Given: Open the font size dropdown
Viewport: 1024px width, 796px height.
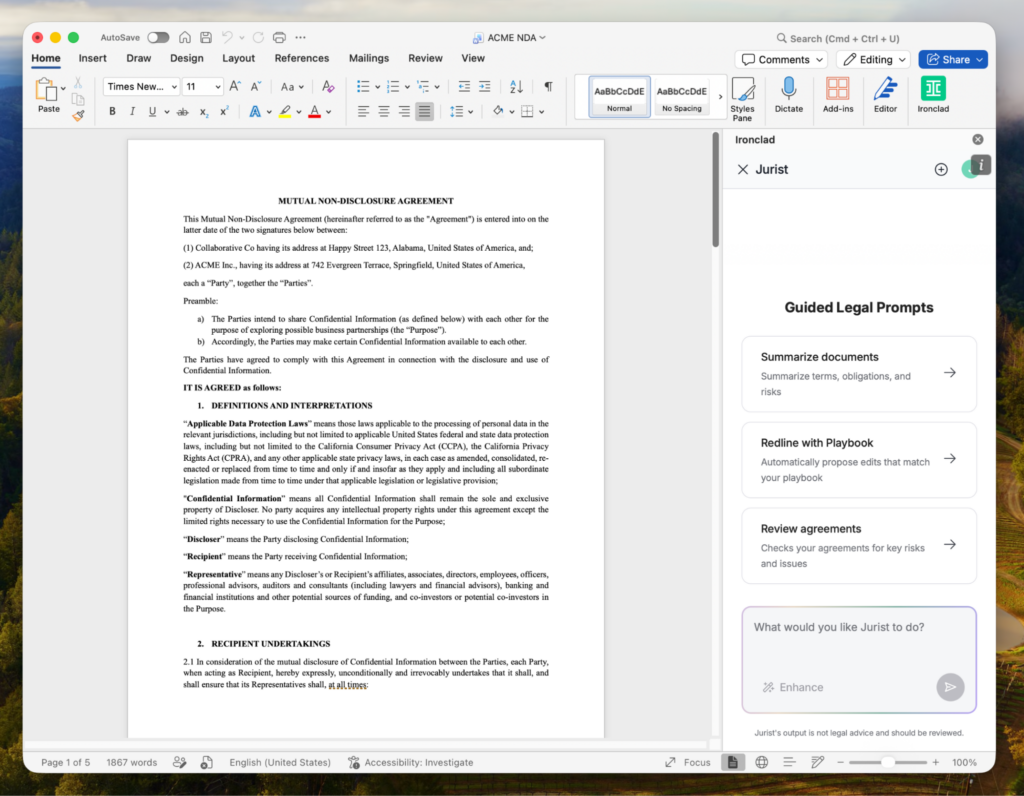Looking at the screenshot, I should [217, 86].
